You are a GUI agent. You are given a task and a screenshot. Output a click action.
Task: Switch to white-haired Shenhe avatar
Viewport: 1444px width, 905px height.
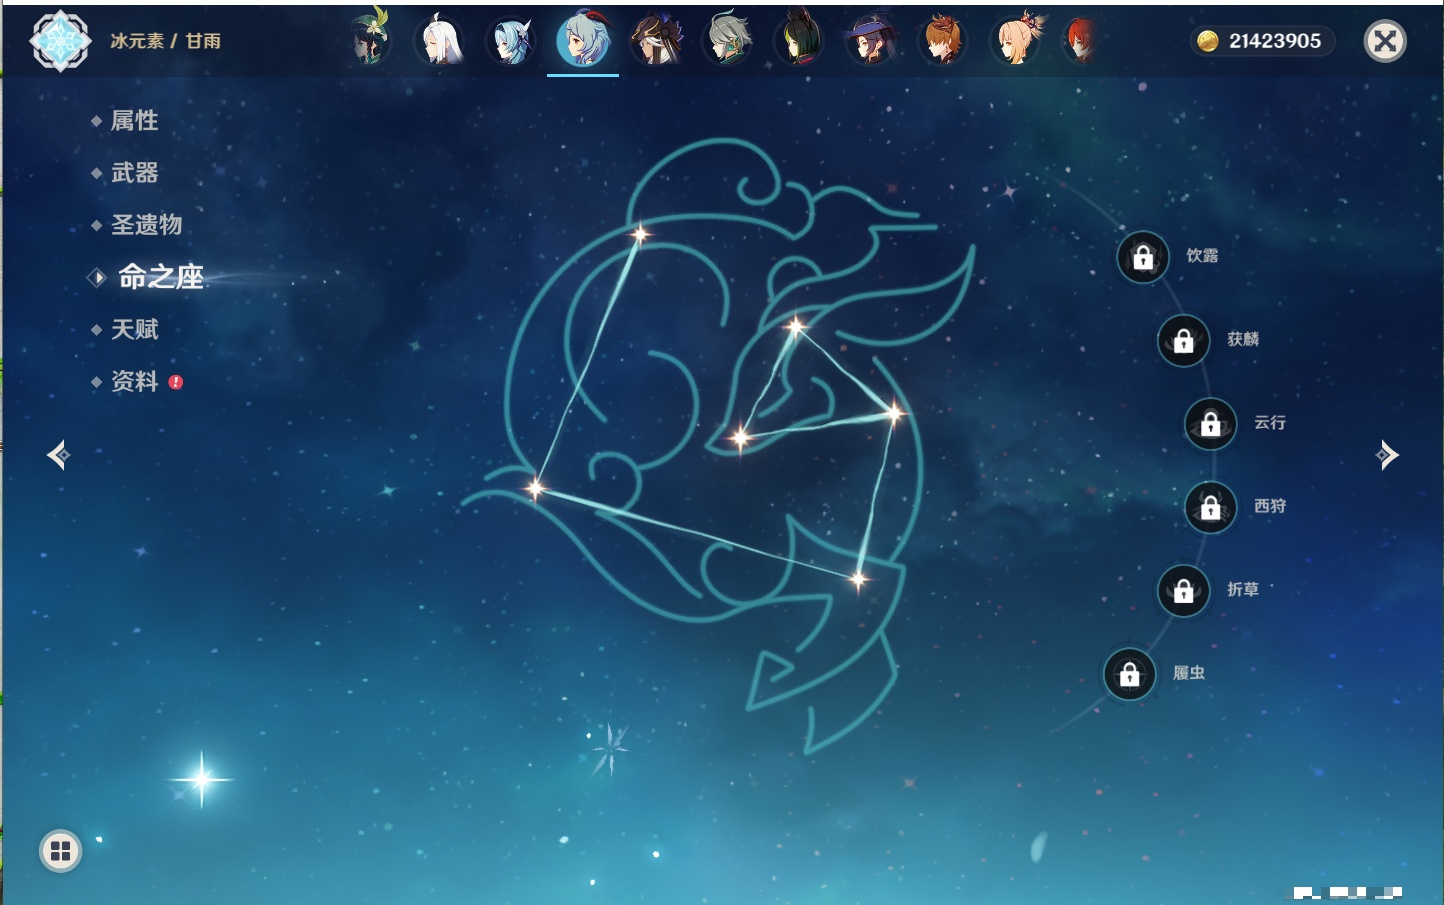(x=440, y=40)
